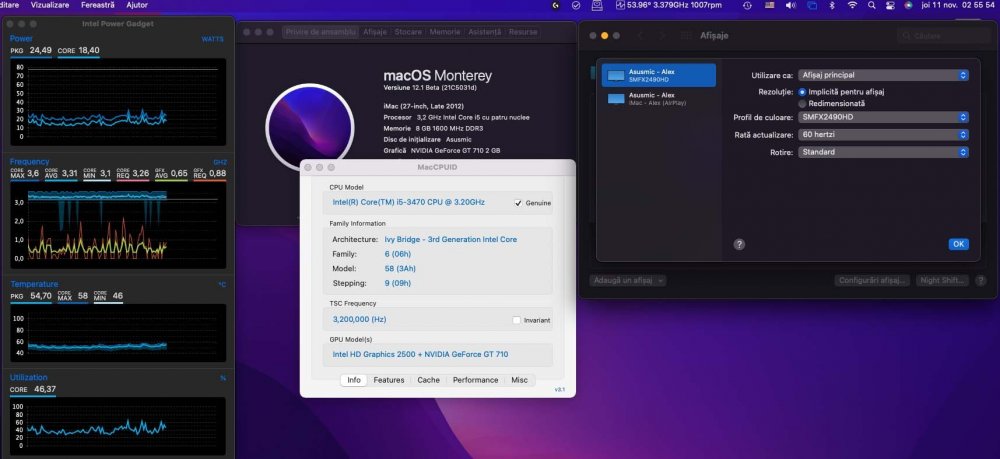This screenshot has height=459, width=1000.
Task: Click the Power graph in Power Gadget
Action: (118, 102)
